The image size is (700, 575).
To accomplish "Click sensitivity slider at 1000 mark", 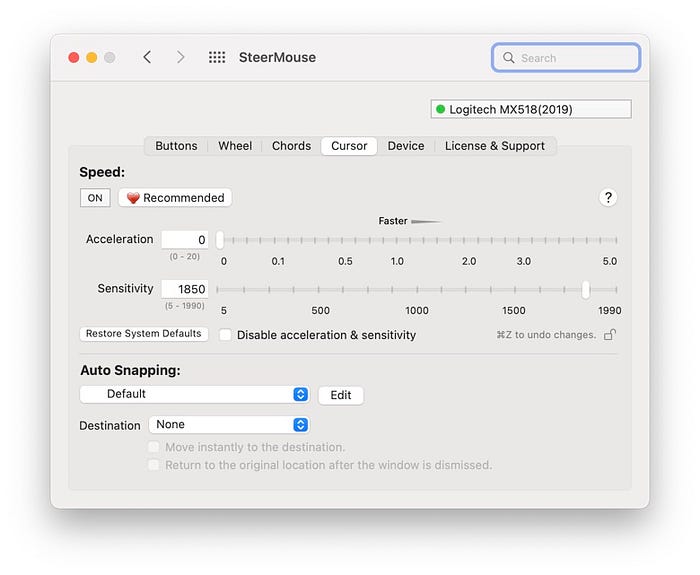I will (x=417, y=290).
